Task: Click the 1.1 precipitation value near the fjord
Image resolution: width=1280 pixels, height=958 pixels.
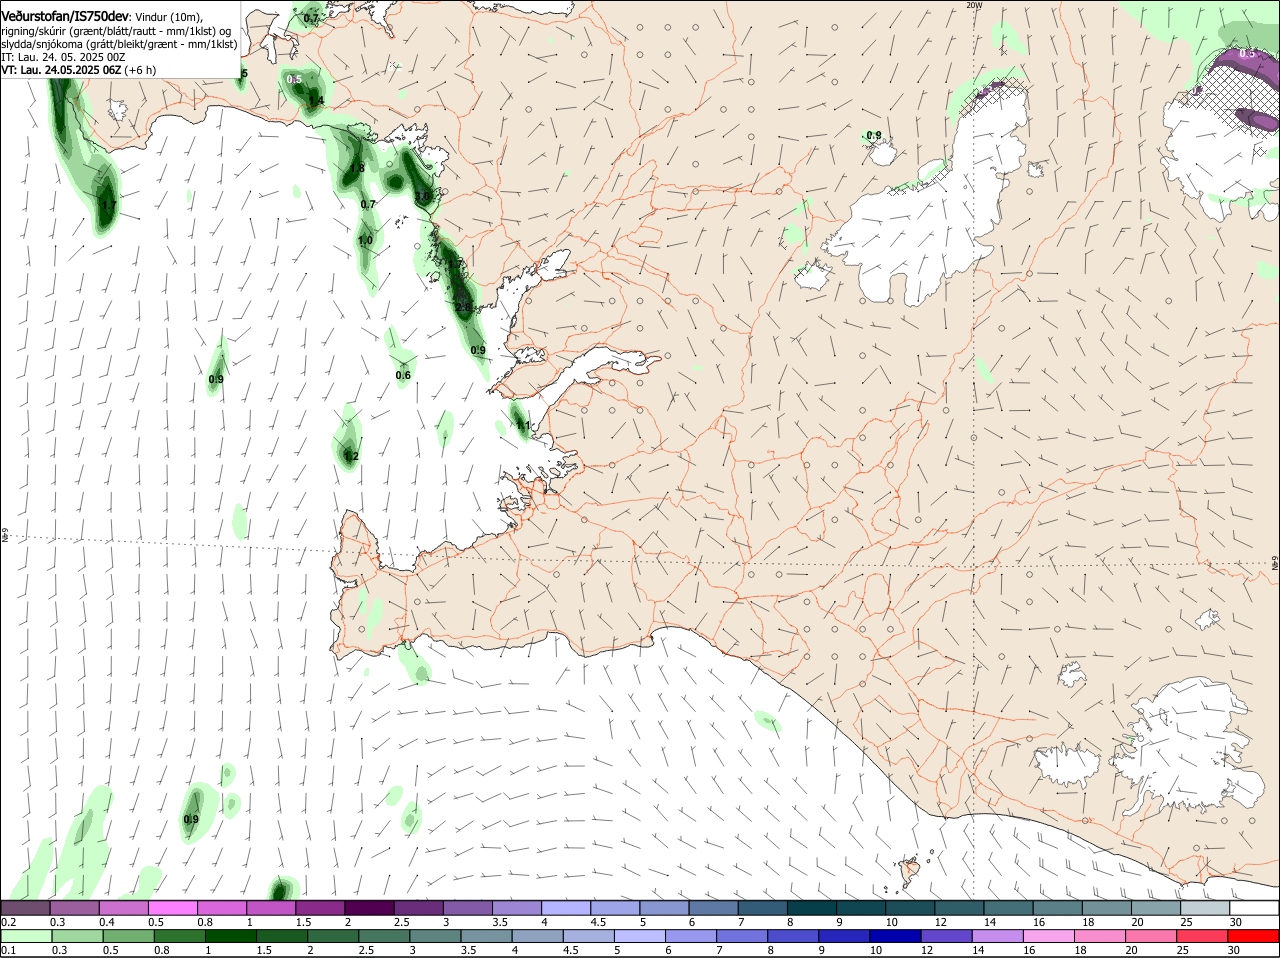Action: click(522, 425)
